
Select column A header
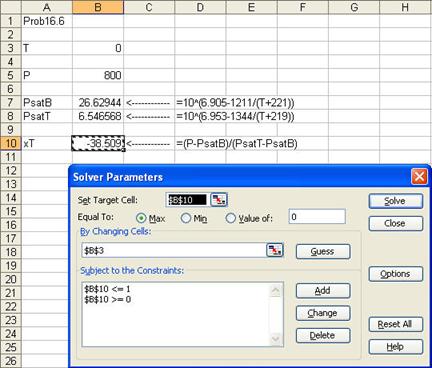click(x=47, y=7)
